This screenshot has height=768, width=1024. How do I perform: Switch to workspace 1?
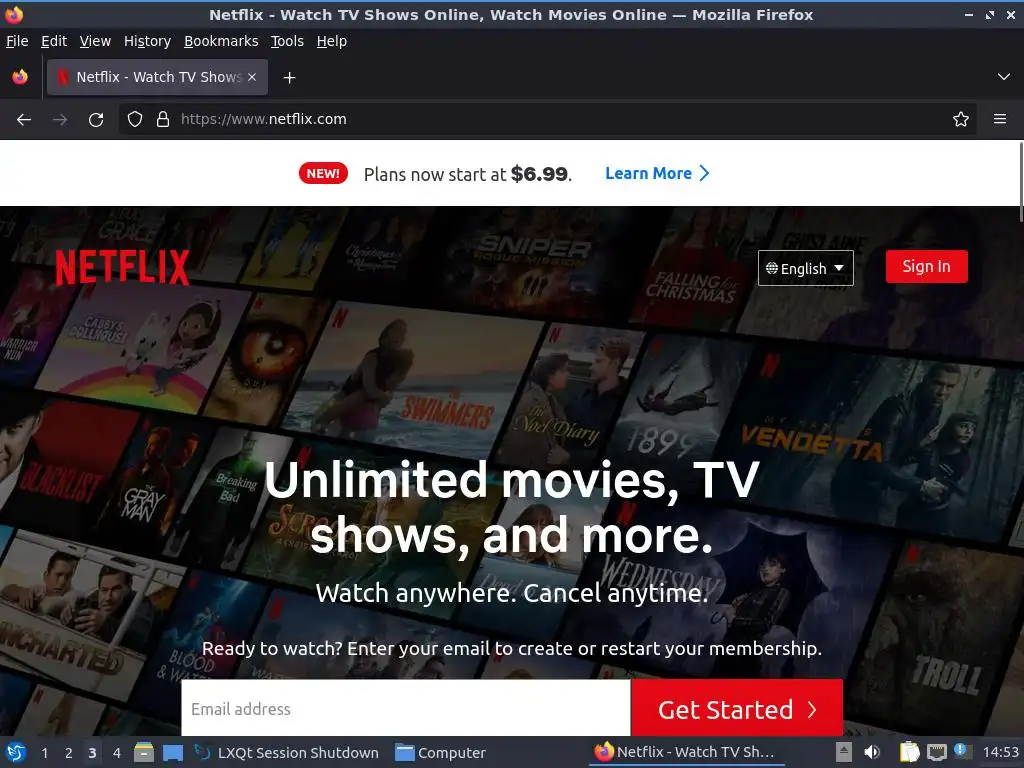pyautogui.click(x=44, y=753)
